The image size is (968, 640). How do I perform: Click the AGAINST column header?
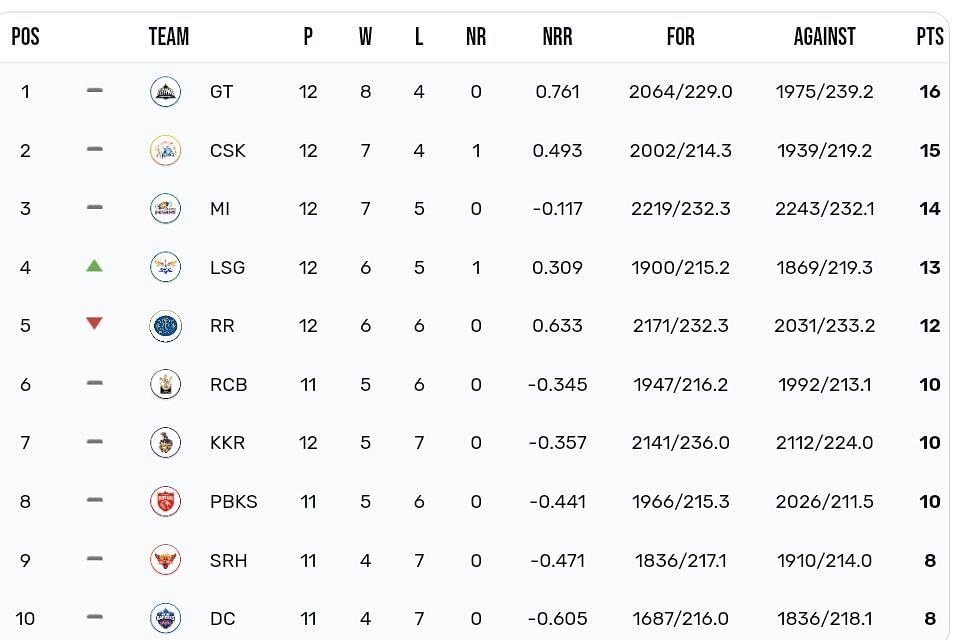click(x=824, y=36)
